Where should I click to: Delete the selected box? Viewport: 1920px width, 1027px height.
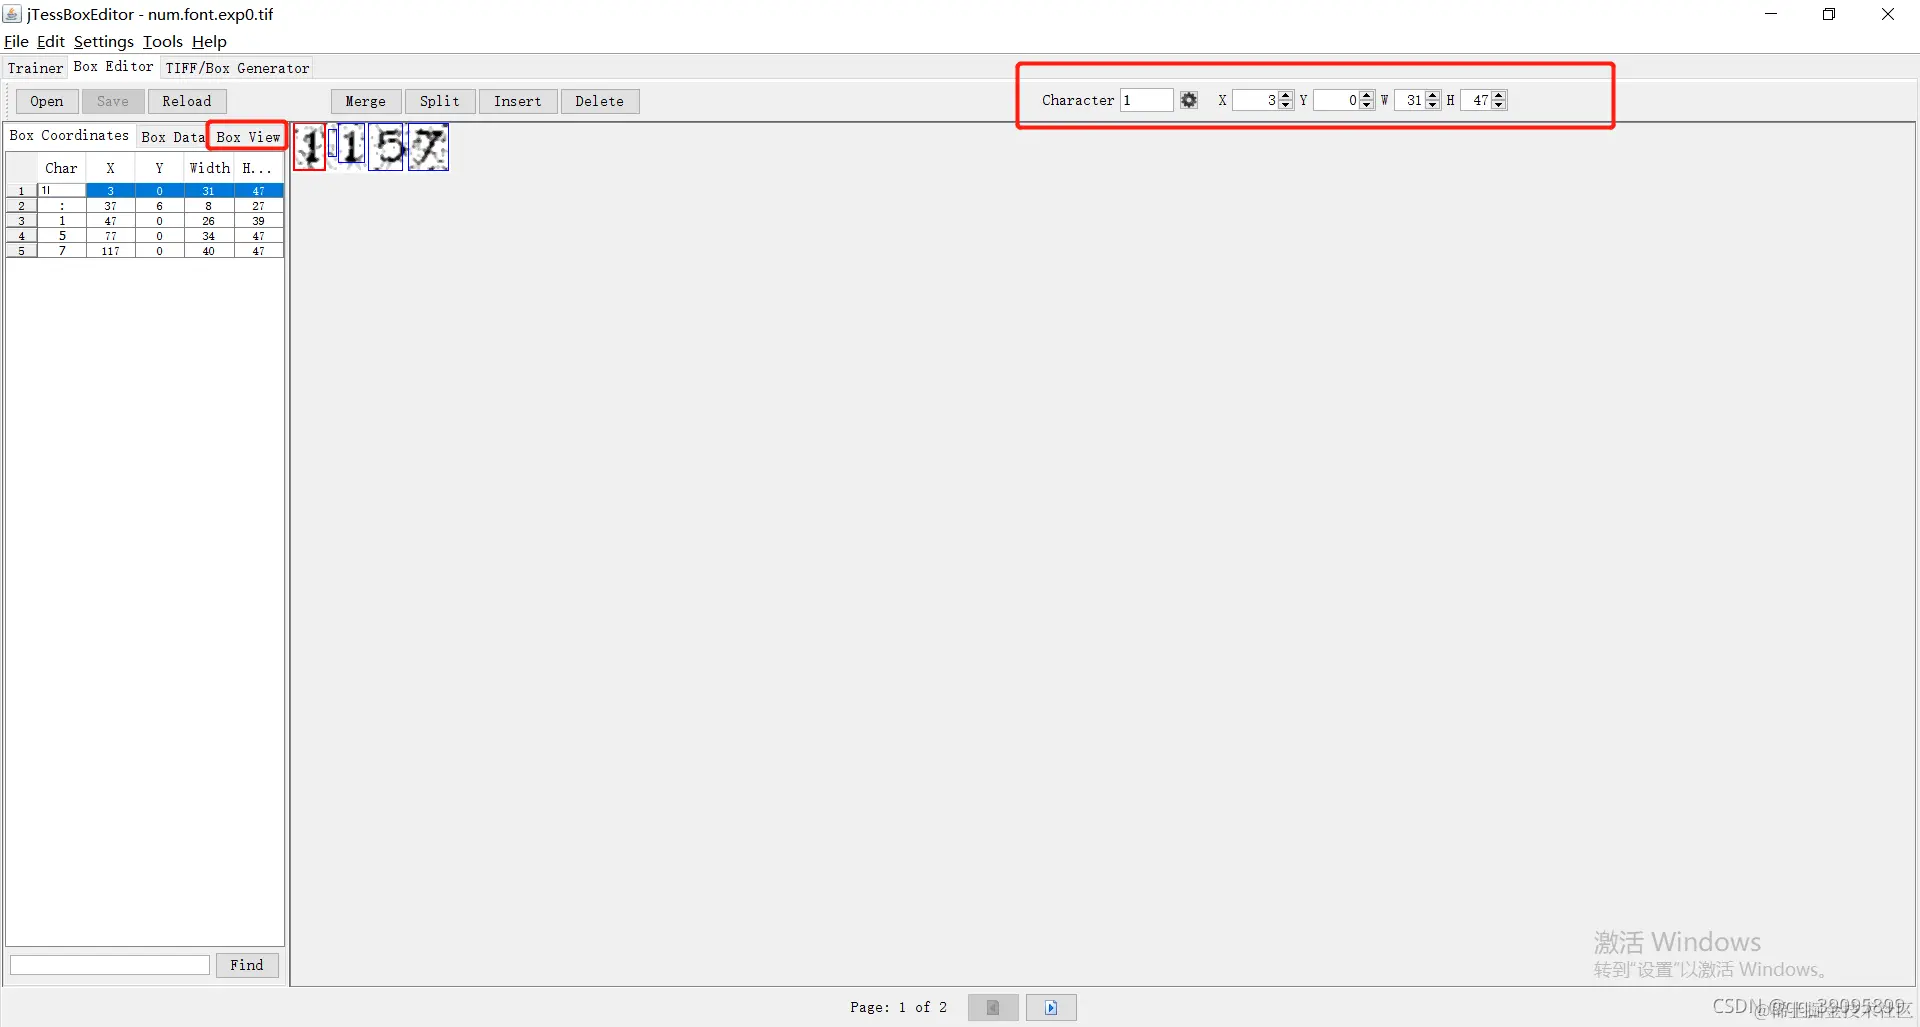point(600,101)
